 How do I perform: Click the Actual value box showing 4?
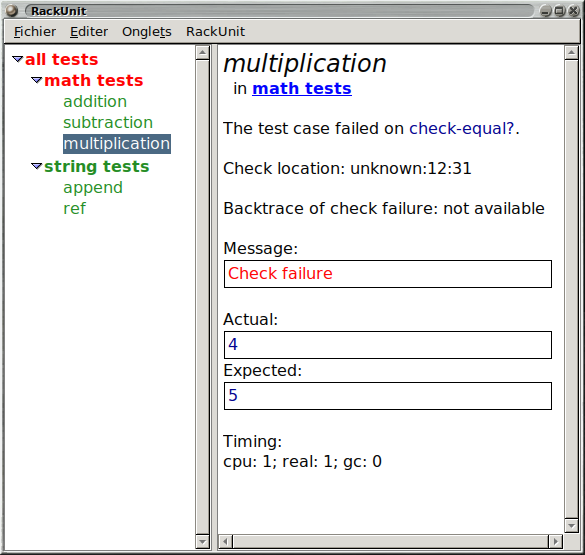[x=388, y=345]
